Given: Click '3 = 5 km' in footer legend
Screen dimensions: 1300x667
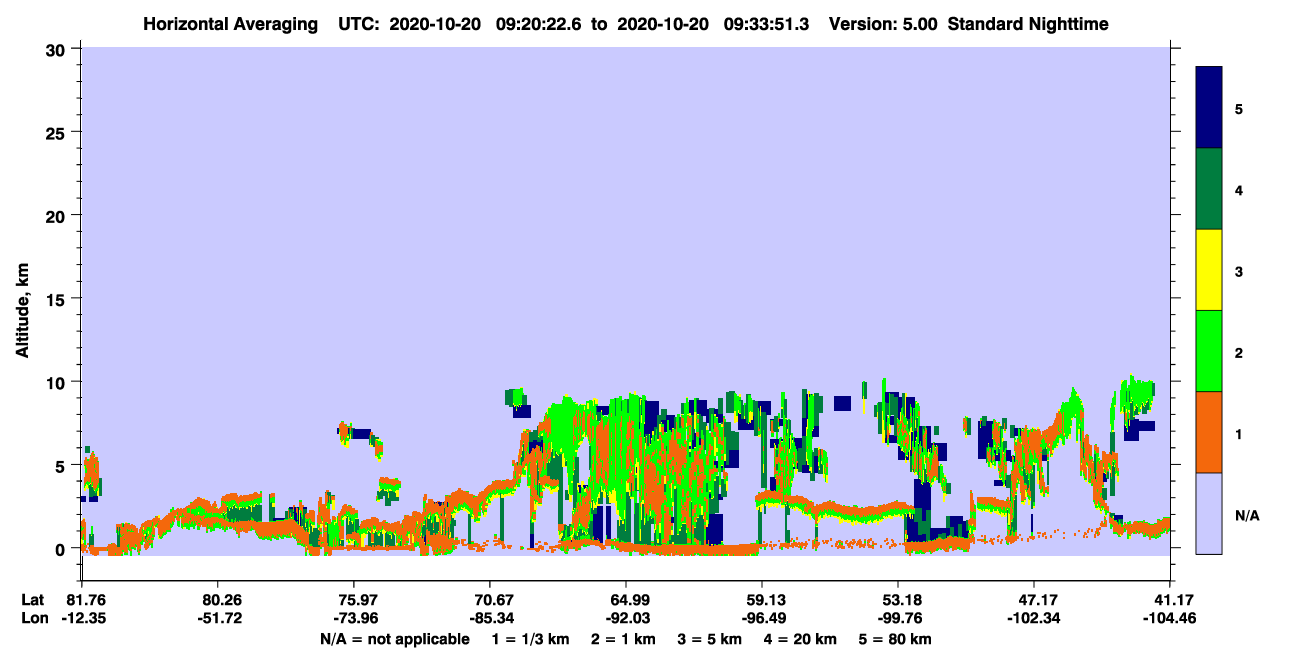Looking at the screenshot, I should 709,639.
